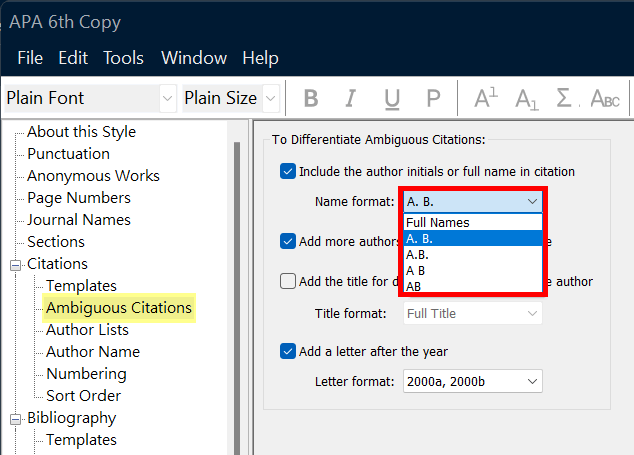
Task: Toggle Add more authors checkbox
Action: (x=287, y=241)
